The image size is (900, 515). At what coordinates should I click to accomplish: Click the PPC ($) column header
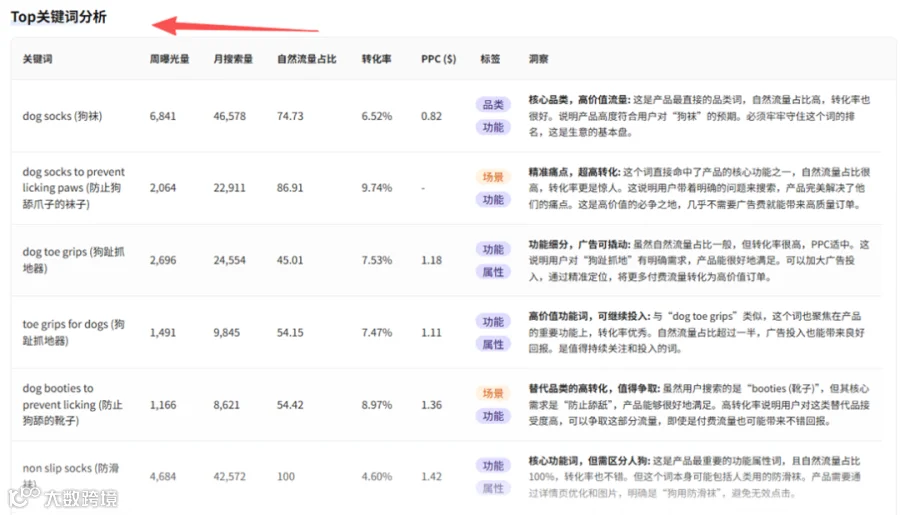439,59
